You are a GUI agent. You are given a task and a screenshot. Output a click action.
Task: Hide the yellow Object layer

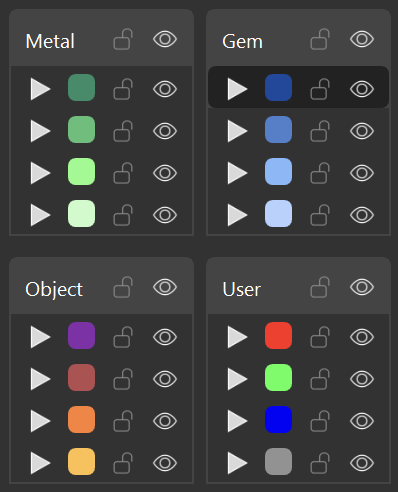coord(165,463)
